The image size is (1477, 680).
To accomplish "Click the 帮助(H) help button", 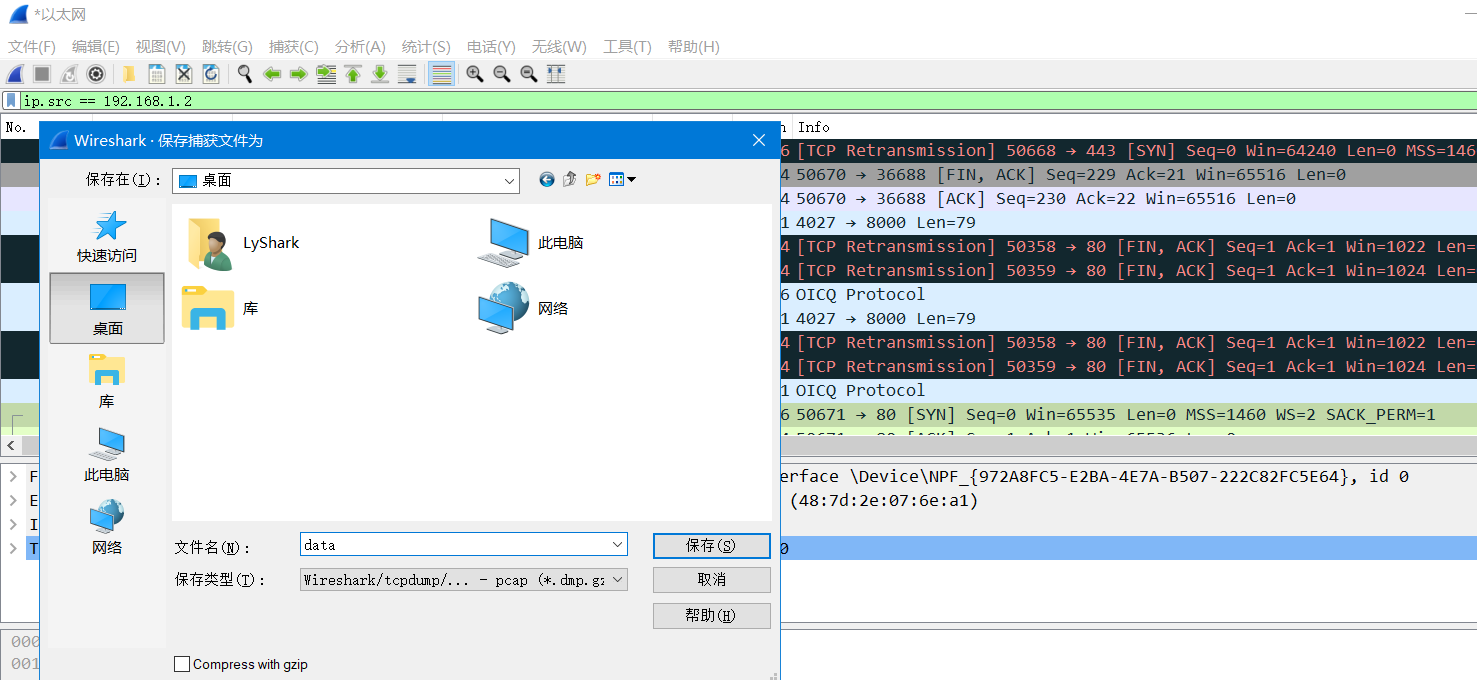I will [711, 616].
